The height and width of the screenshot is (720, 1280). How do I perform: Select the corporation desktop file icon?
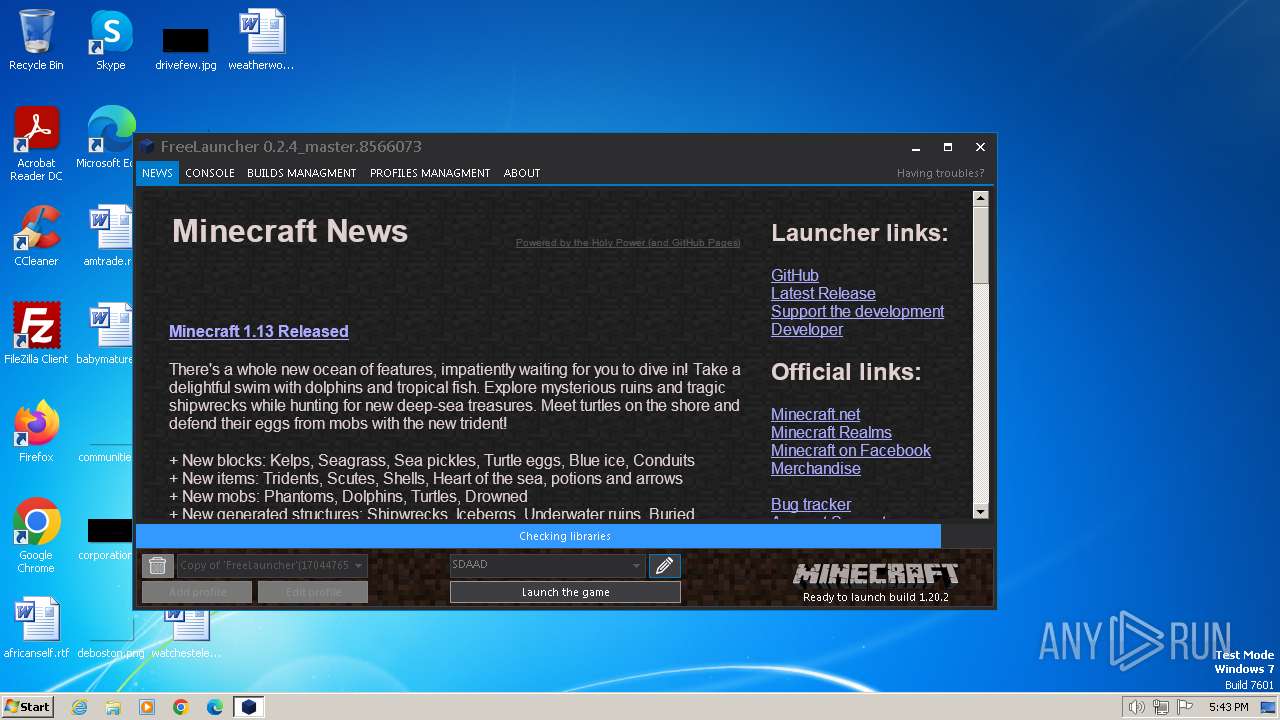[108, 538]
